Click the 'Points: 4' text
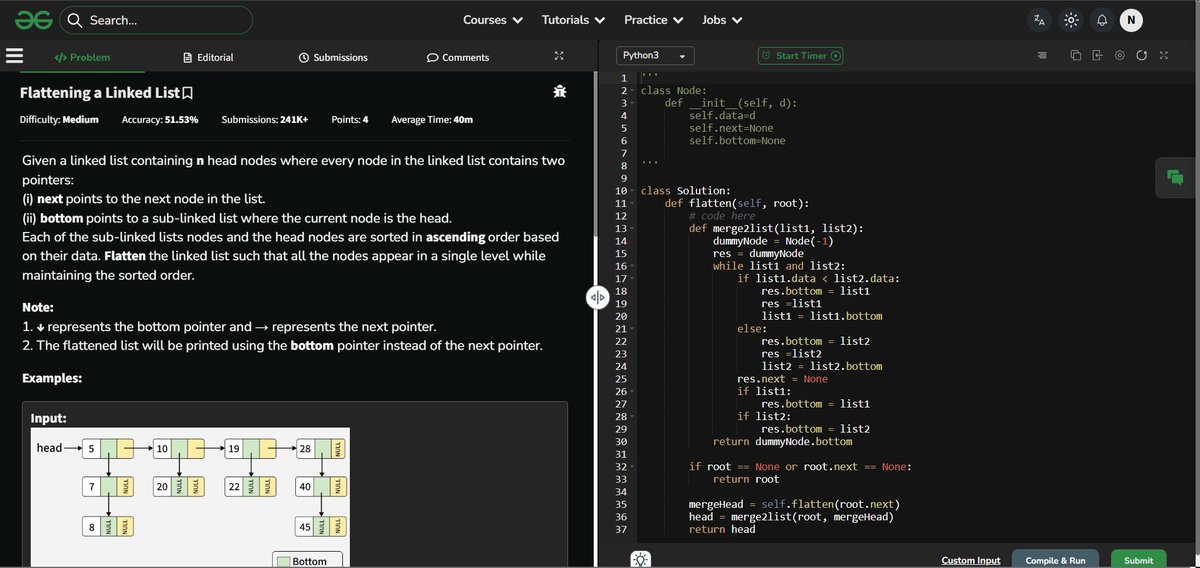 point(350,120)
